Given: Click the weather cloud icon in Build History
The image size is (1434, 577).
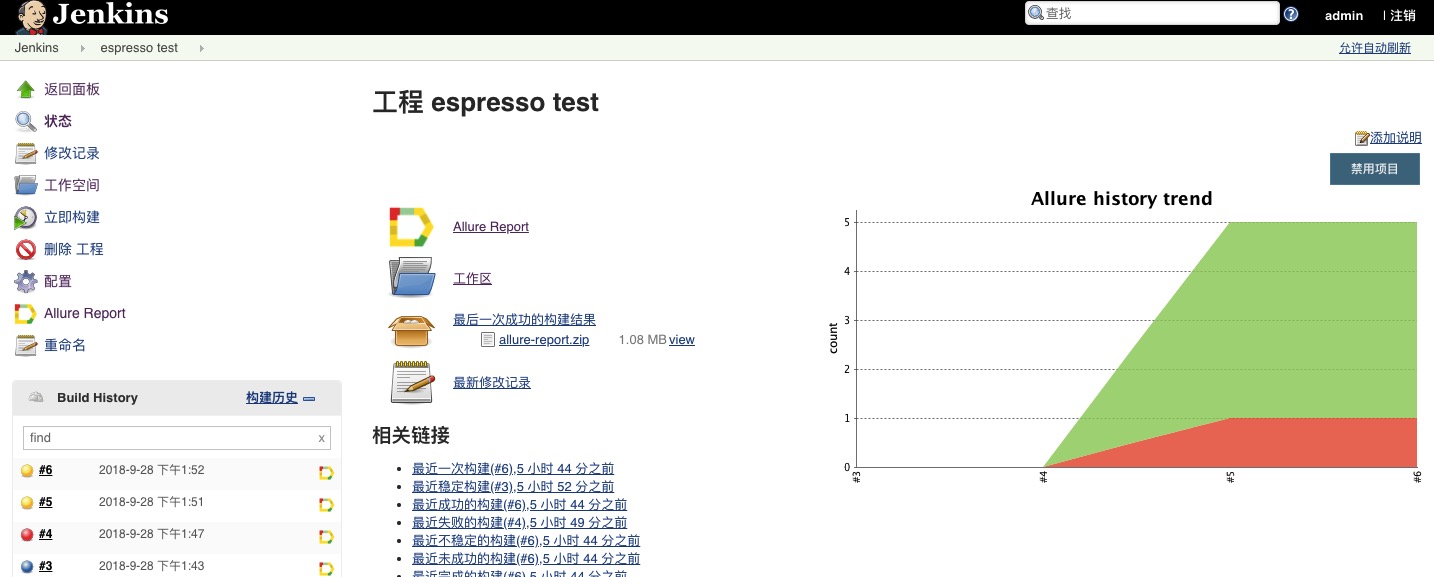Looking at the screenshot, I should (36, 398).
